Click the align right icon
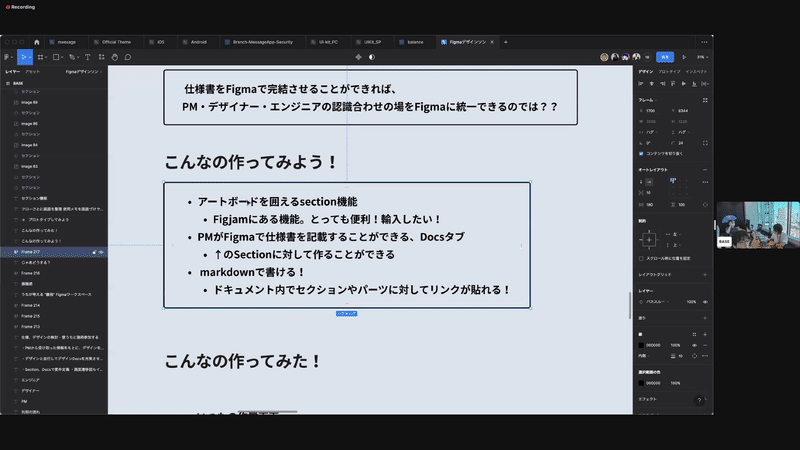Screen dimensions: 800x450 [x=662, y=84]
